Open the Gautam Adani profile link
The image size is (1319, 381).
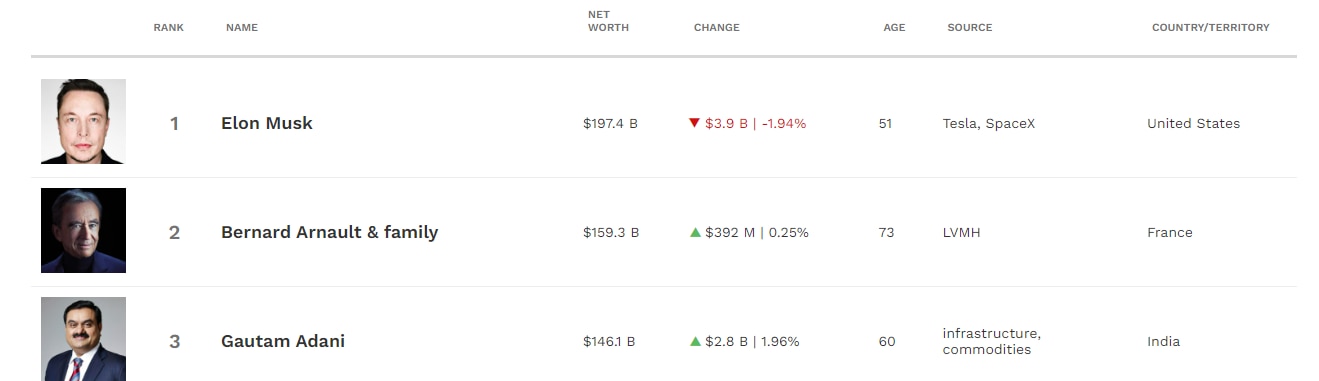[283, 341]
